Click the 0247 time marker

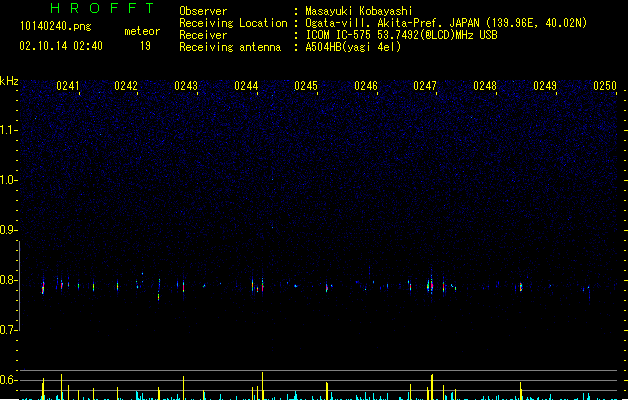pos(425,86)
